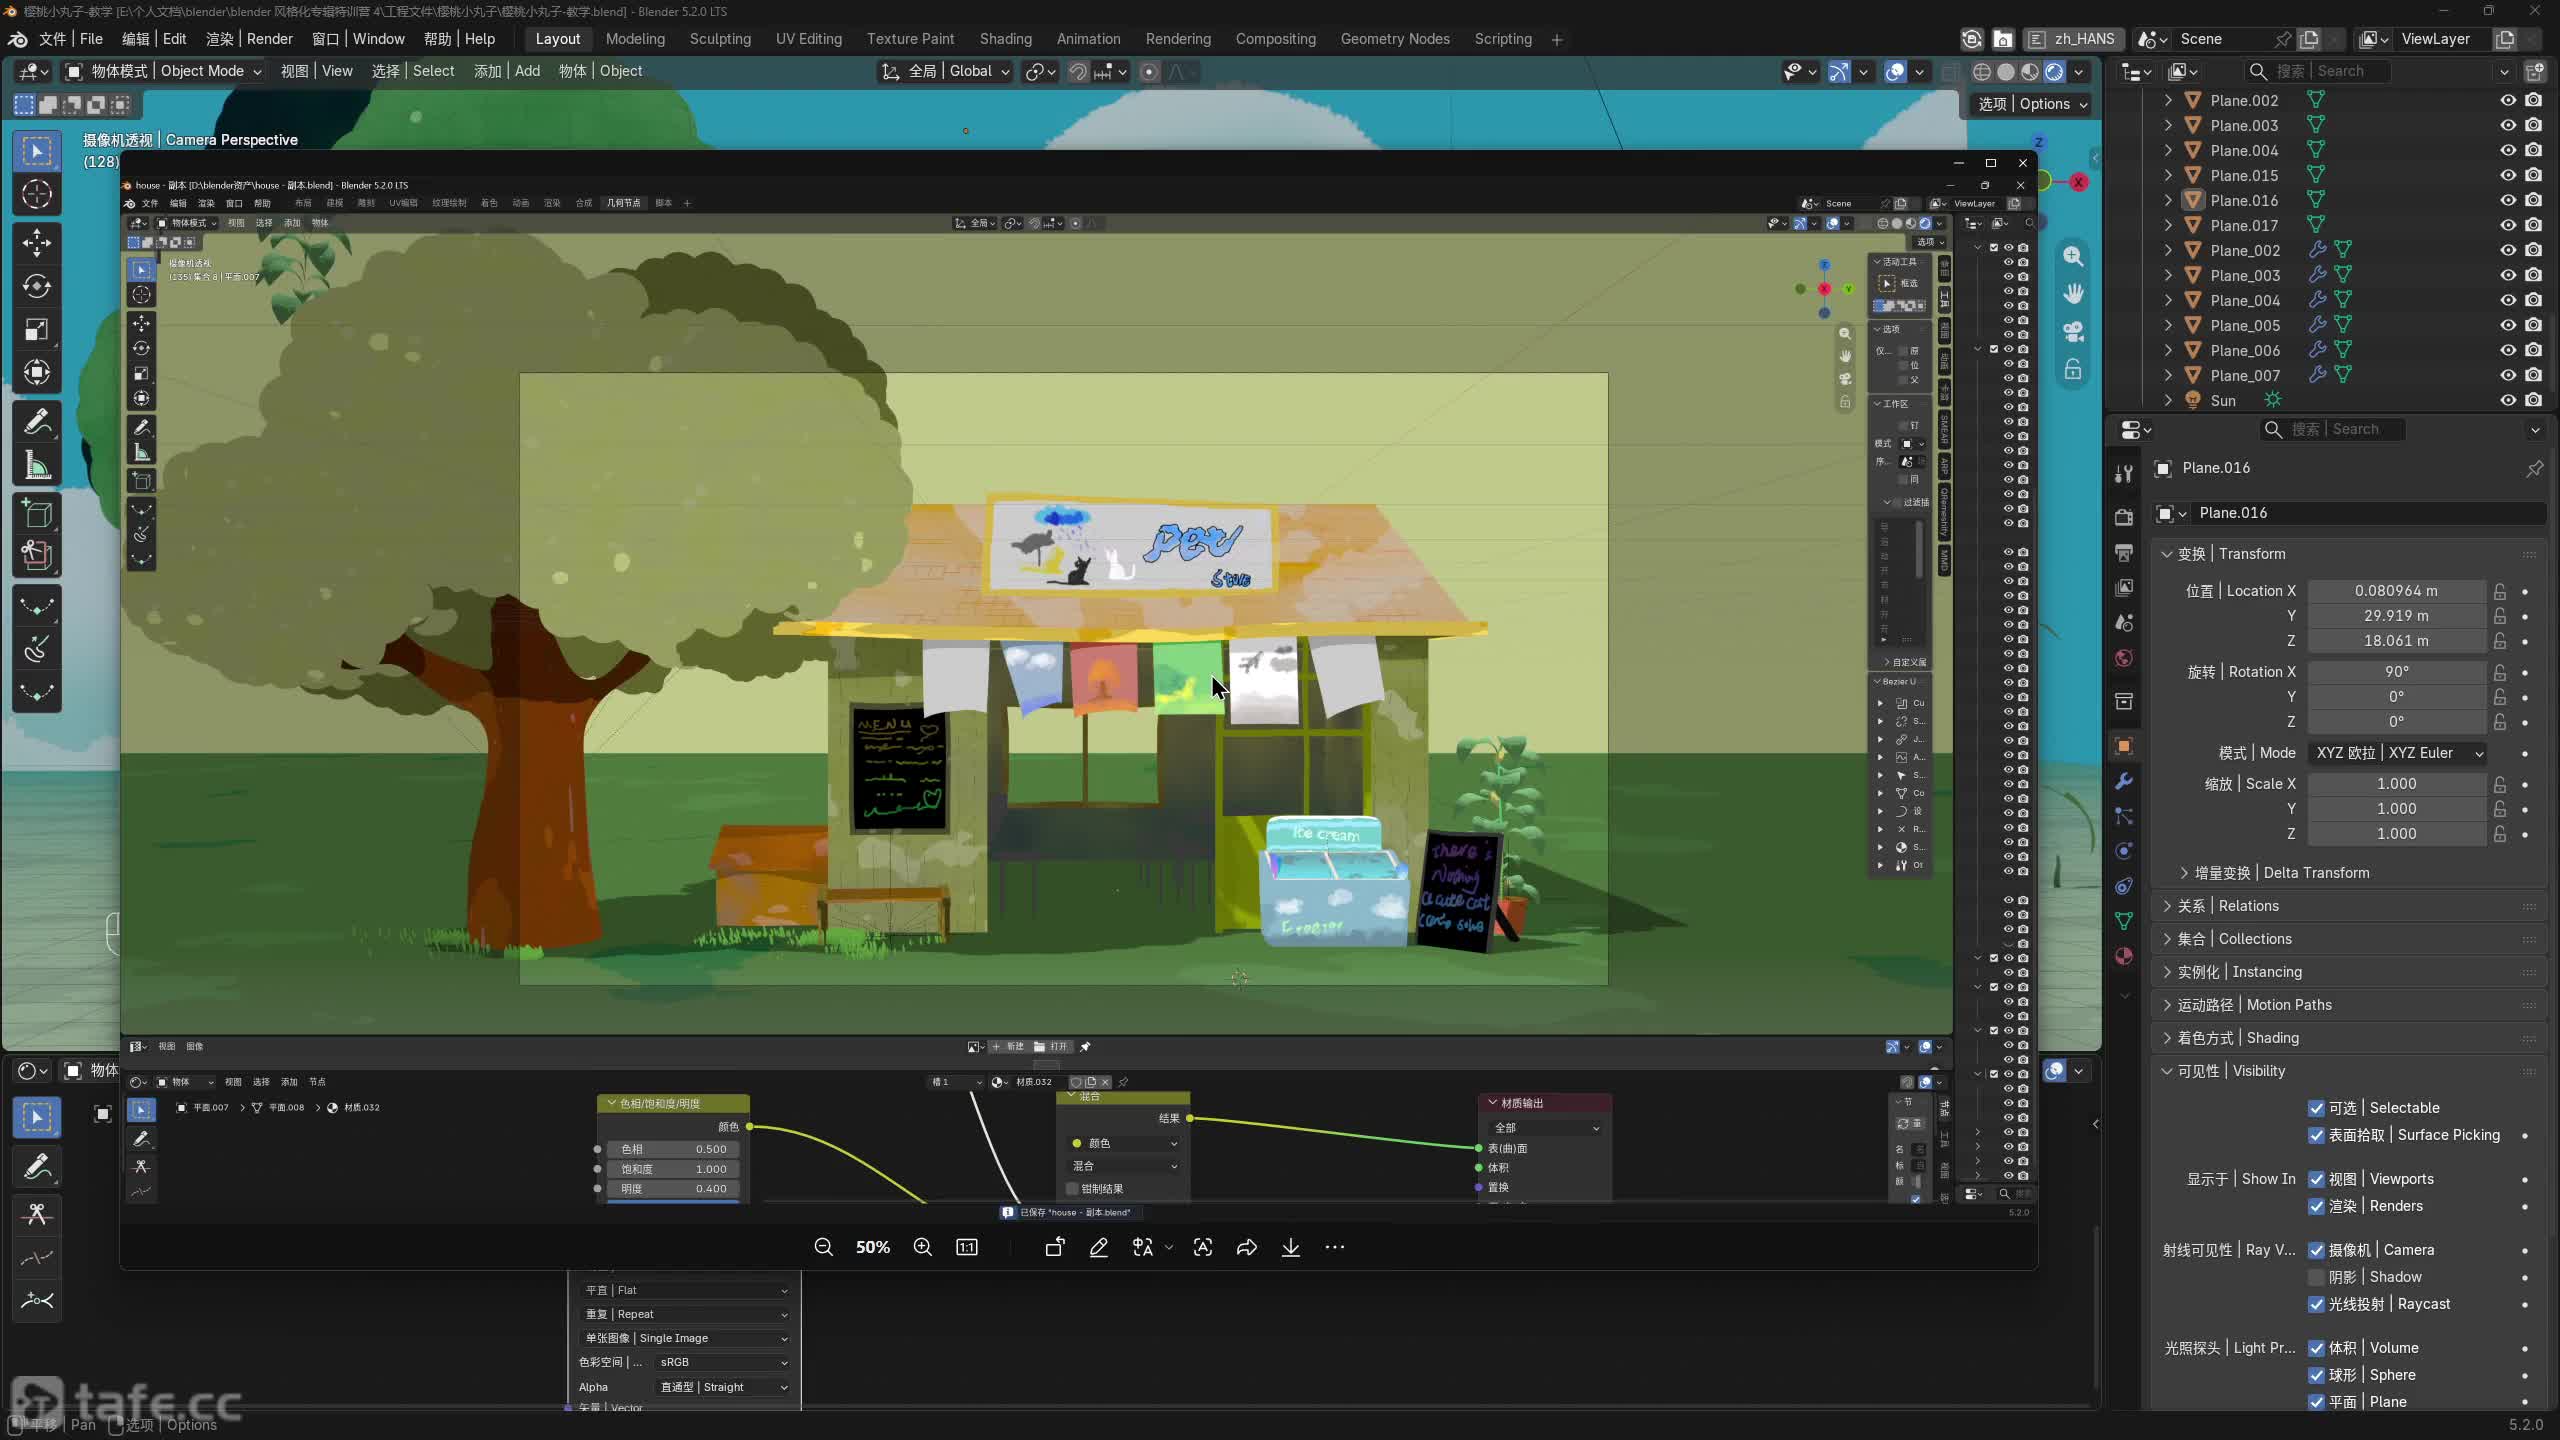Click the Options button in viewport header
This screenshot has height=1440, width=2560.
[x=2032, y=104]
